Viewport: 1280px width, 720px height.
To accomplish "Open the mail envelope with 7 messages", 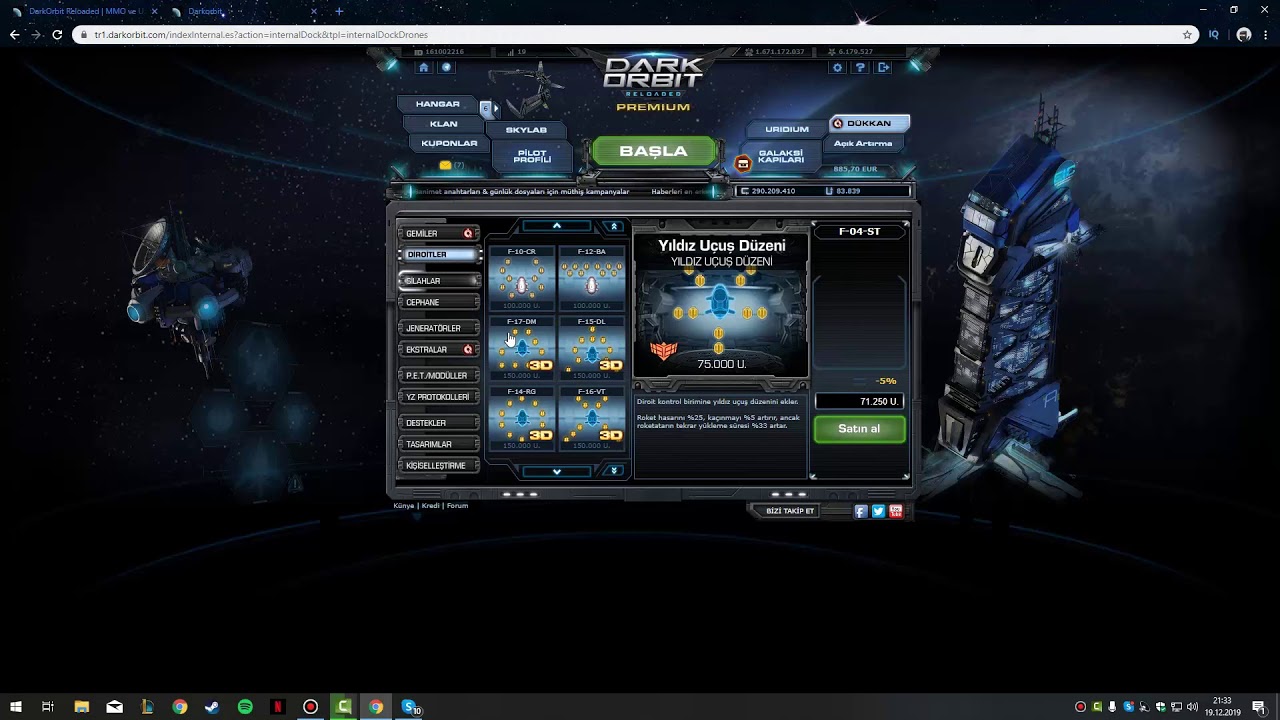I will click(x=445, y=165).
